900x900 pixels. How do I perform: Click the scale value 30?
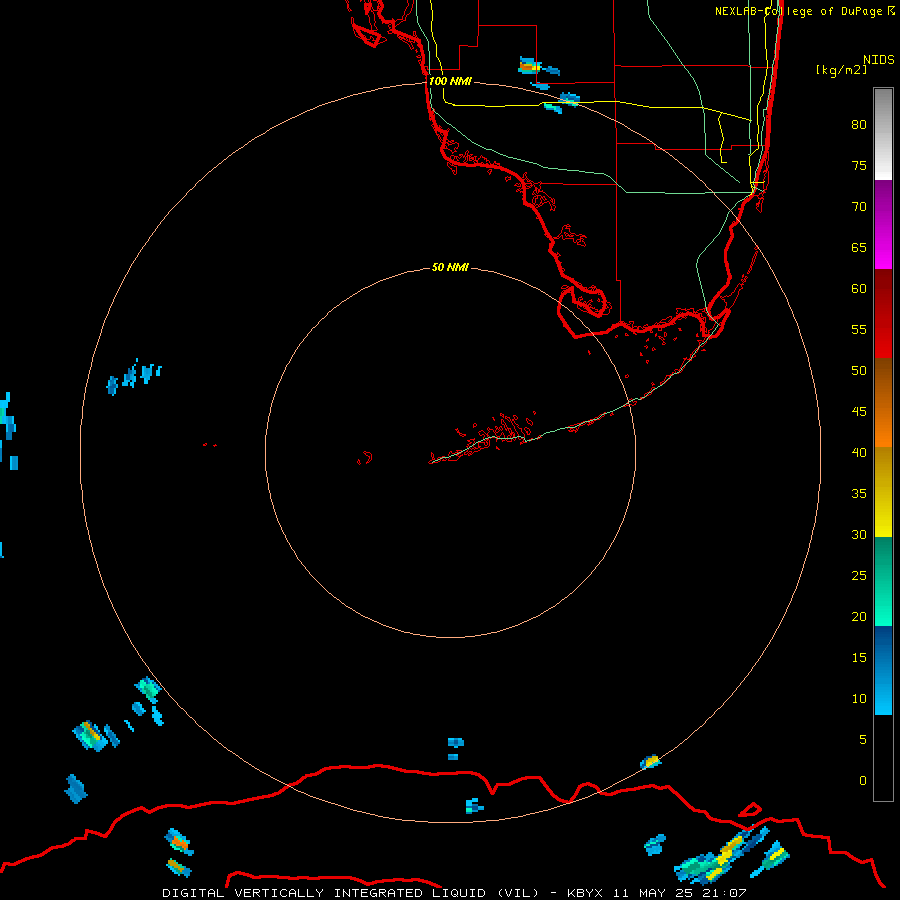[x=859, y=534]
